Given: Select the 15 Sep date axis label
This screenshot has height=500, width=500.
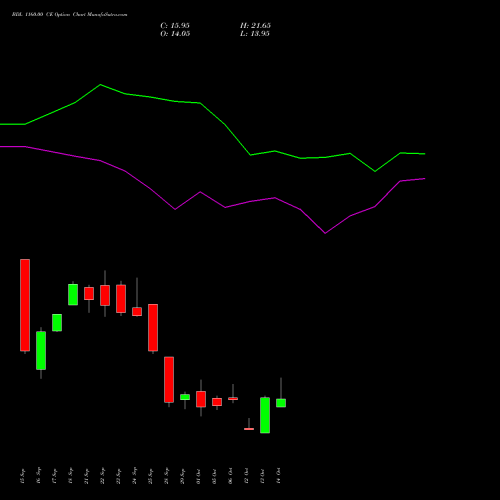Looking at the screenshot, I should pos(23,476).
